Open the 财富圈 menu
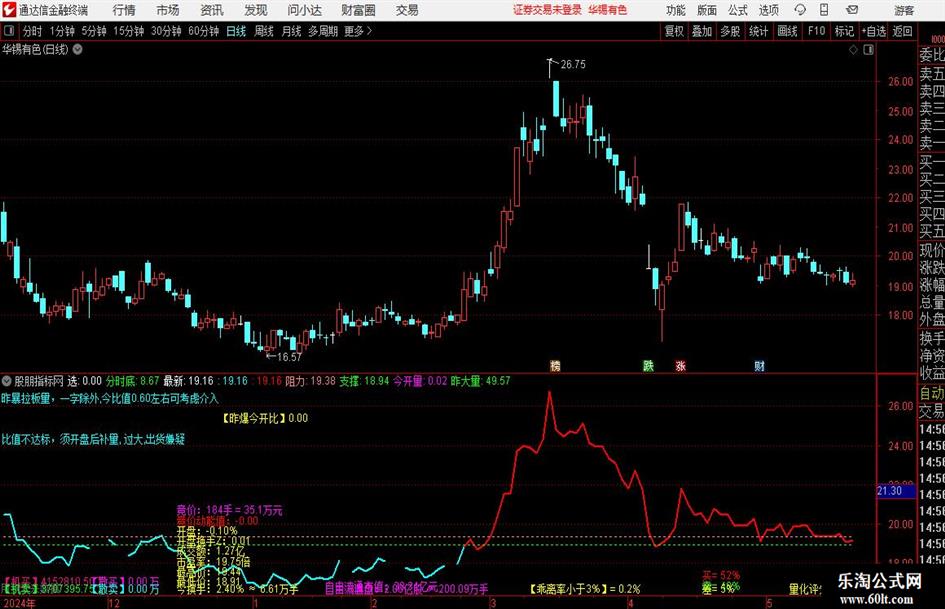945x609 pixels. 358,10
